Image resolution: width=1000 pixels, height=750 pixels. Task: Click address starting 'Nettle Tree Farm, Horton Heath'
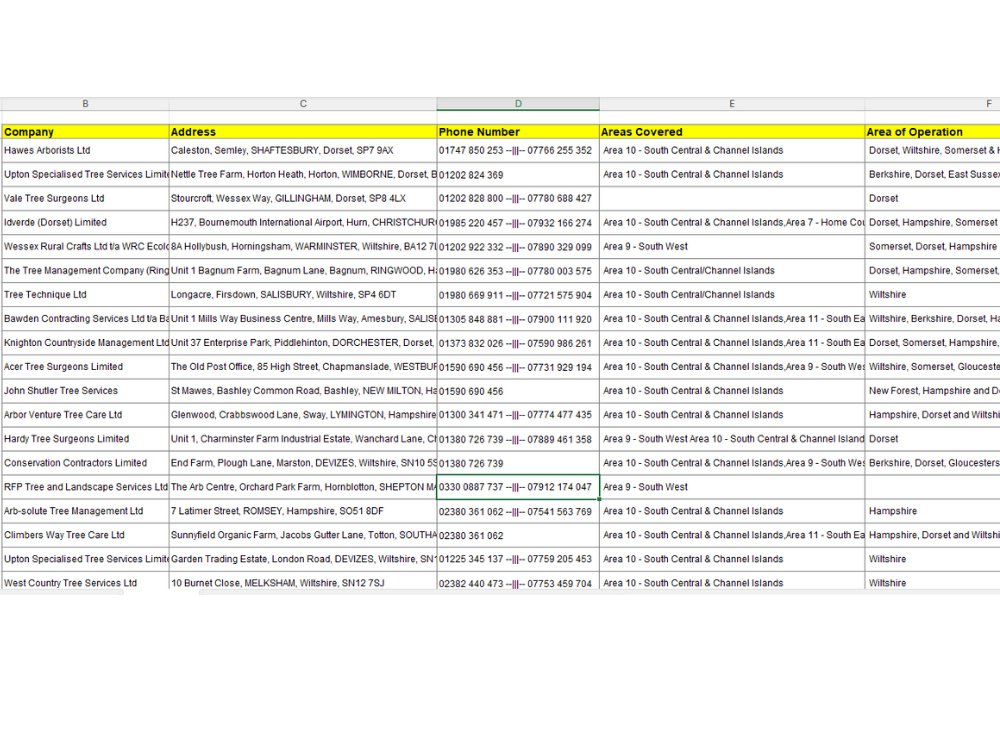tap(303, 174)
